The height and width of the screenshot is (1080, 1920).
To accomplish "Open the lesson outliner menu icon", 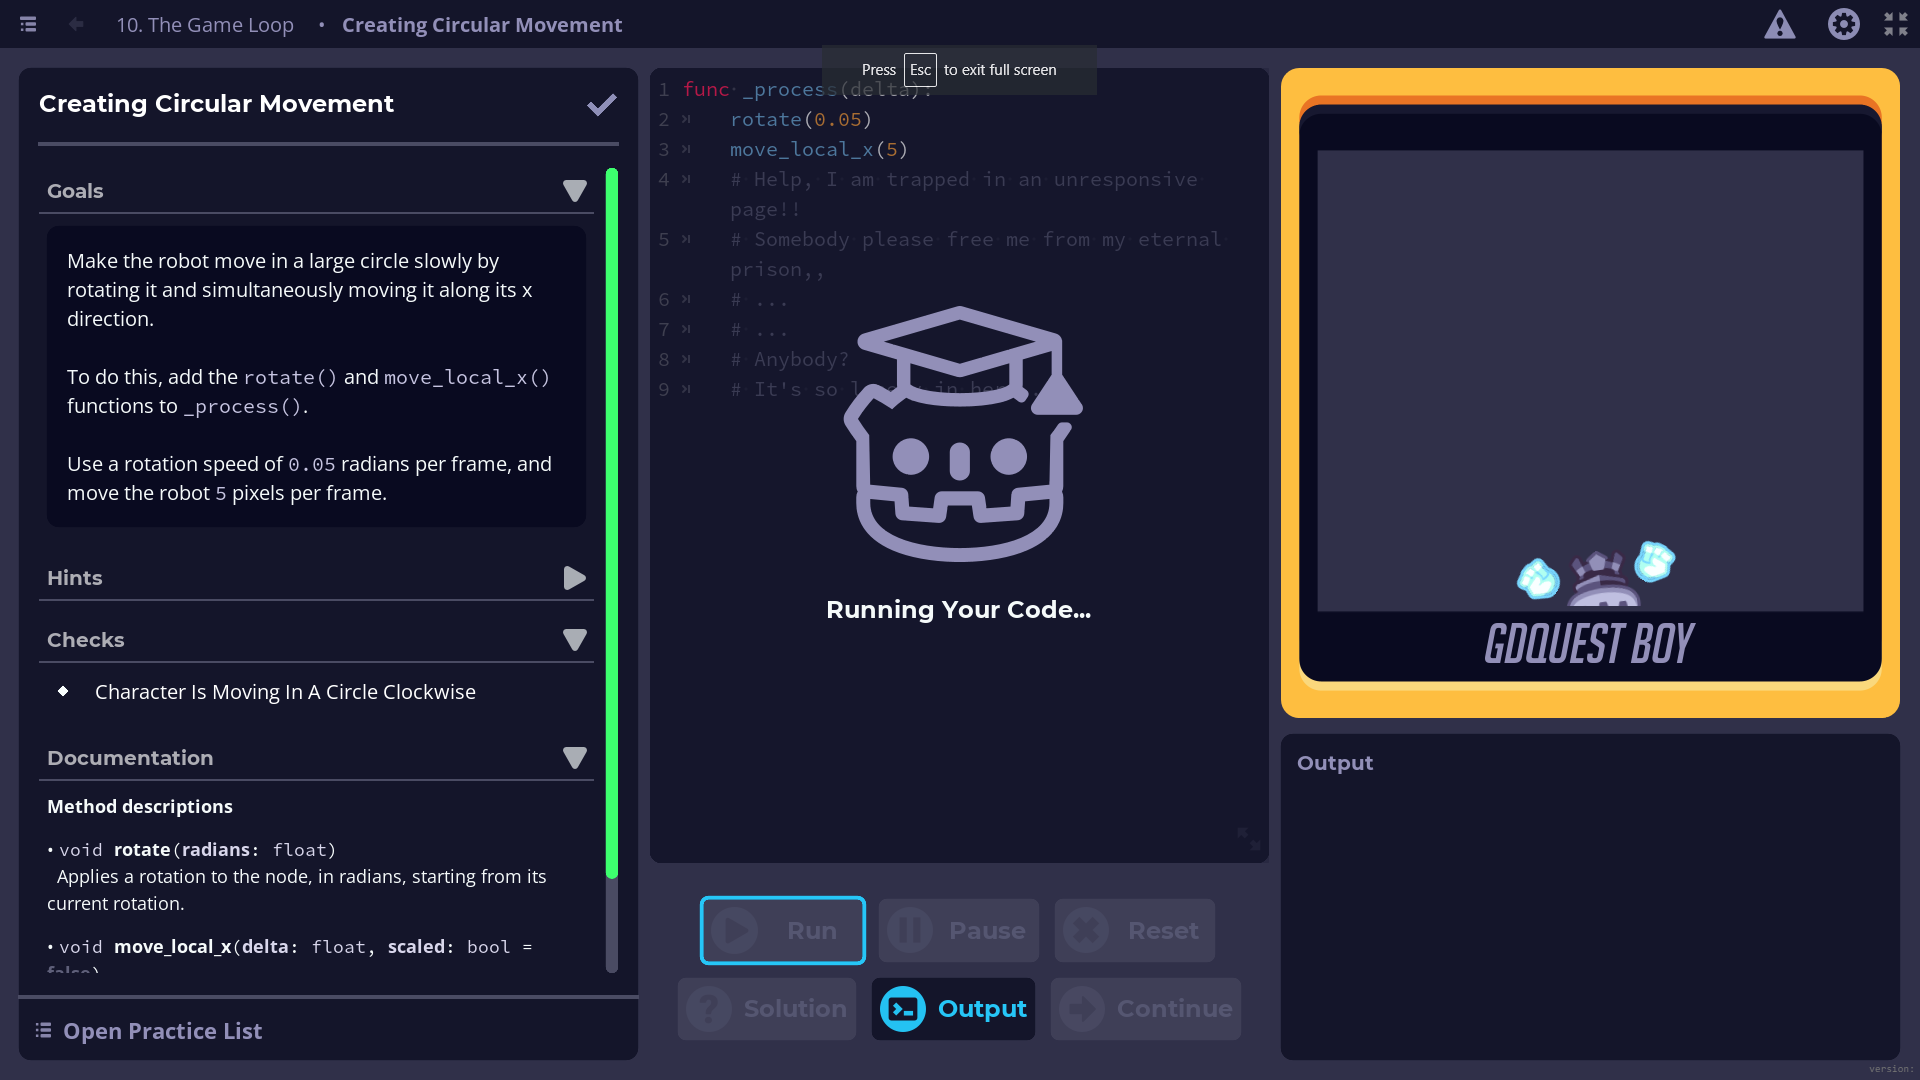I will pos(28,24).
